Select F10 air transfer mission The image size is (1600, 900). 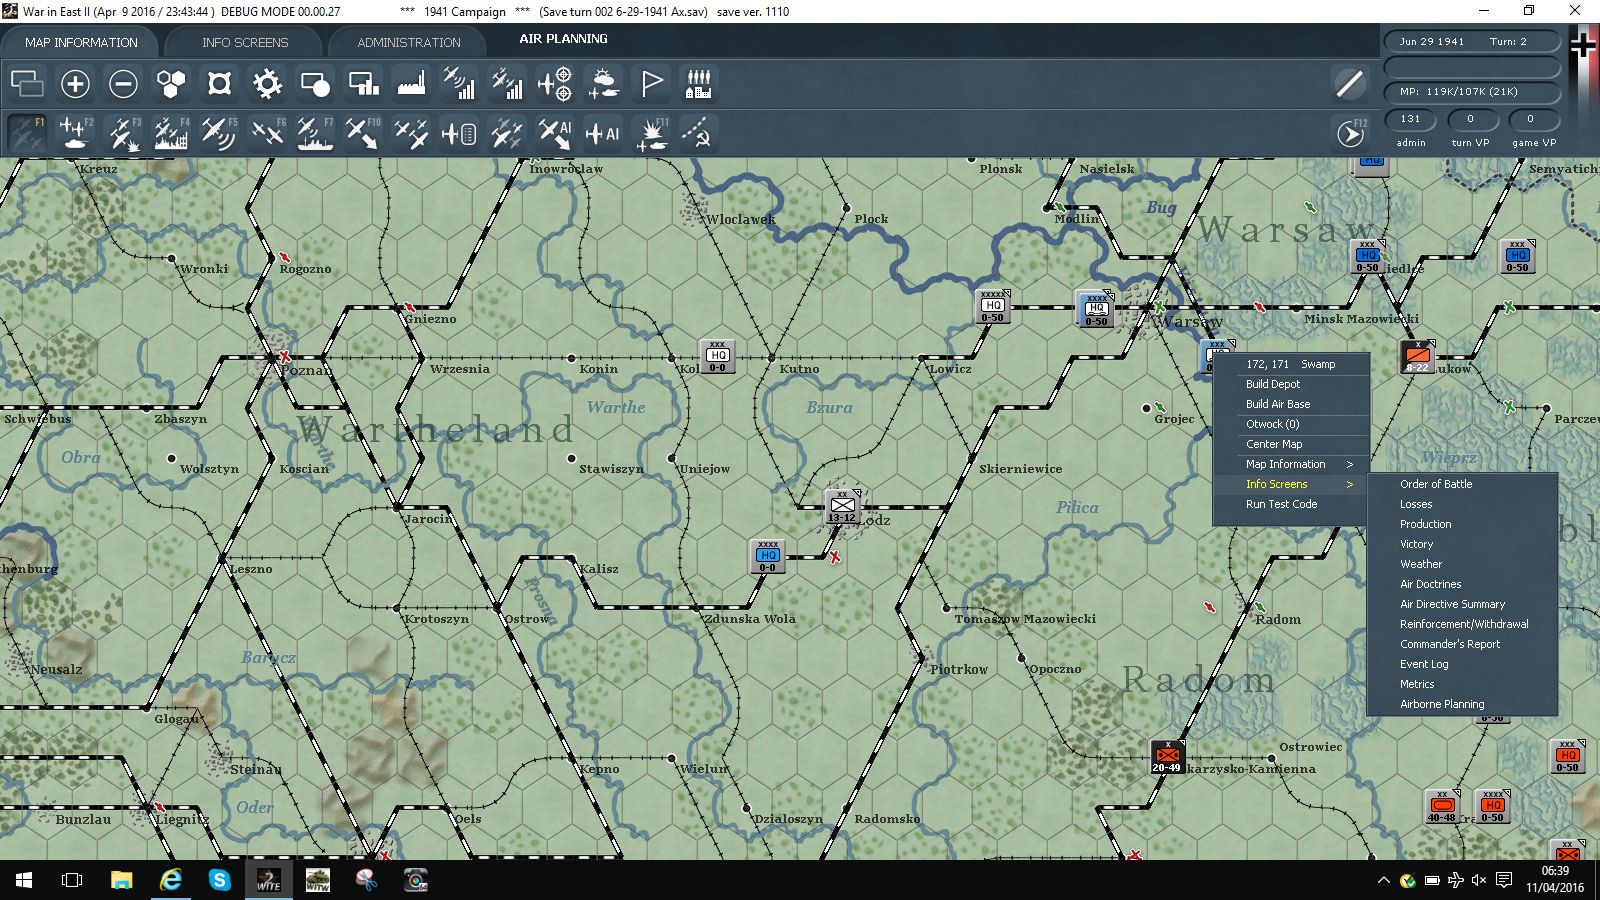click(363, 133)
